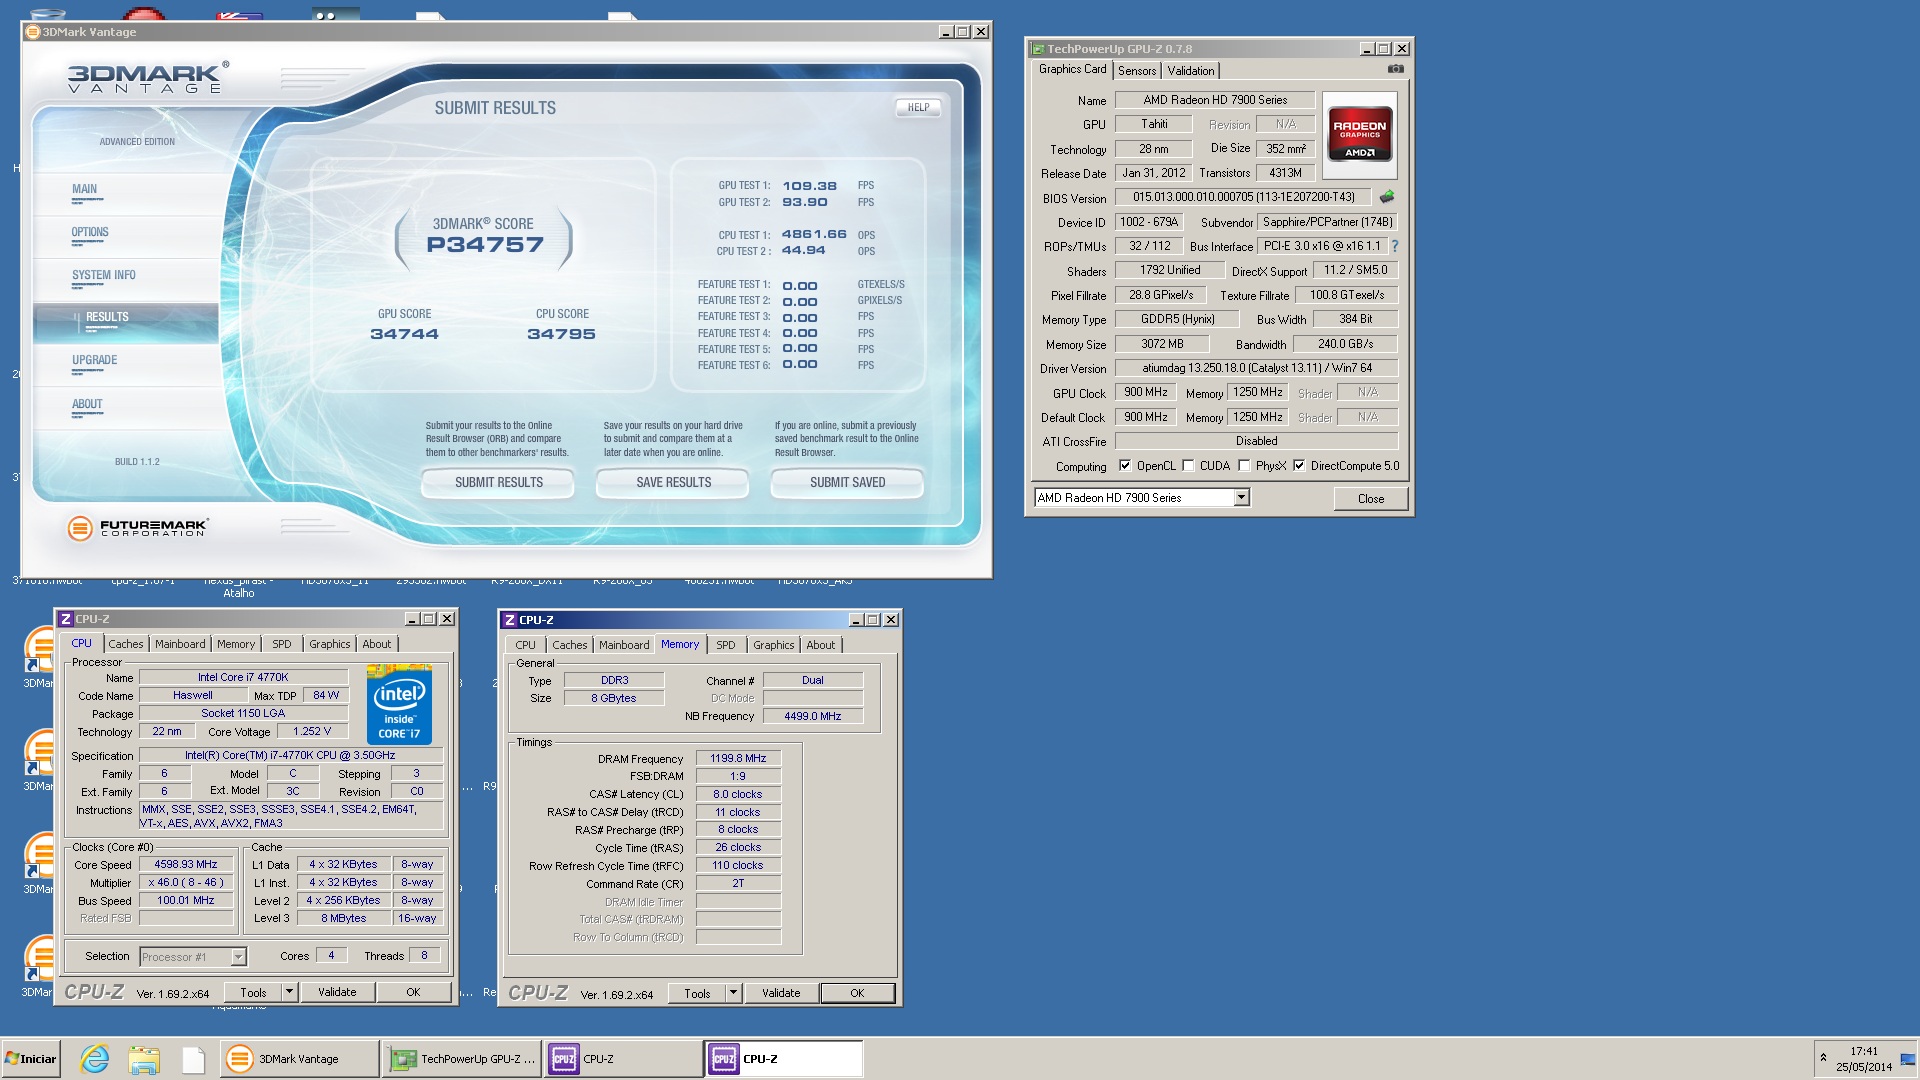Open the Sensors tab in GPU-Z
The height and width of the screenshot is (1080, 1920).
pyautogui.click(x=1137, y=71)
